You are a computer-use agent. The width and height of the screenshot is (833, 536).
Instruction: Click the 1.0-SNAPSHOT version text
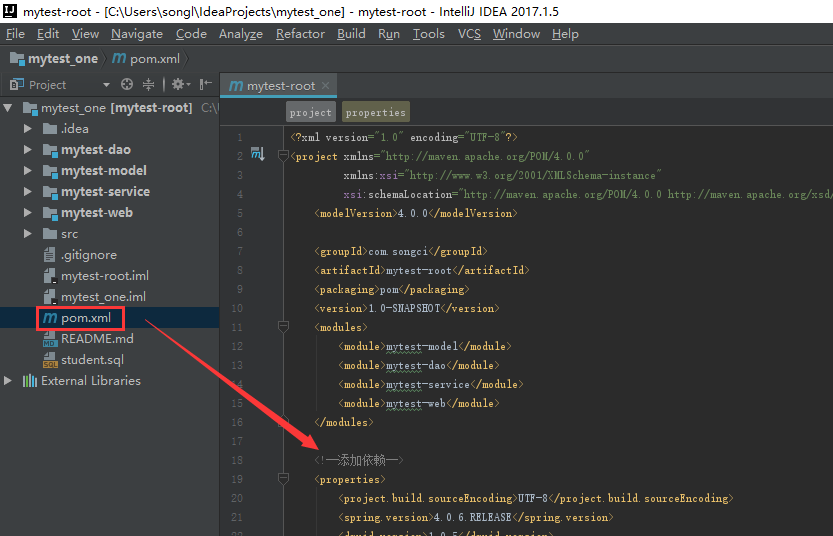(x=404, y=308)
